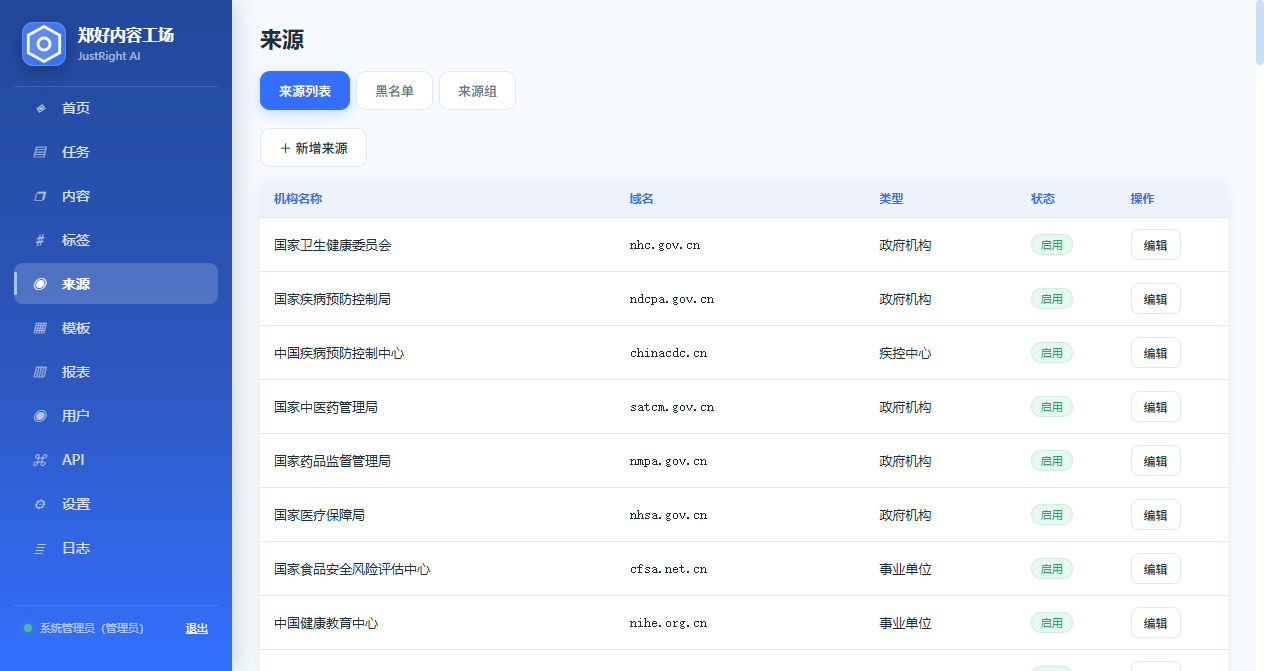Image resolution: width=1264 pixels, height=671 pixels.
Task: Edit the 中国健康教育中心 row
Action: [x=1155, y=623]
